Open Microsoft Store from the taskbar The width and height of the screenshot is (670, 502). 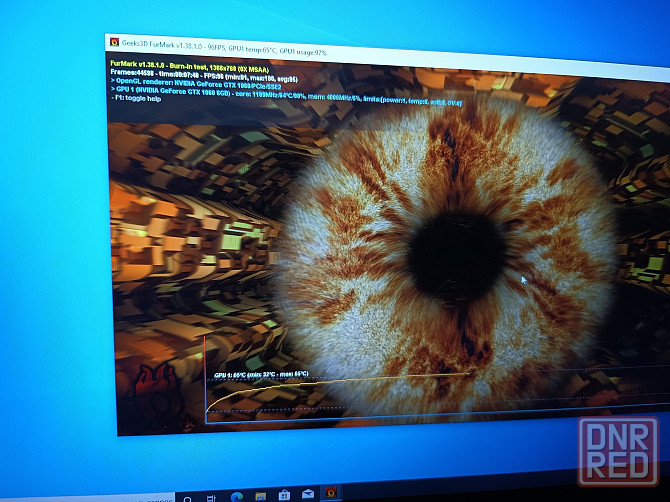pos(284,495)
